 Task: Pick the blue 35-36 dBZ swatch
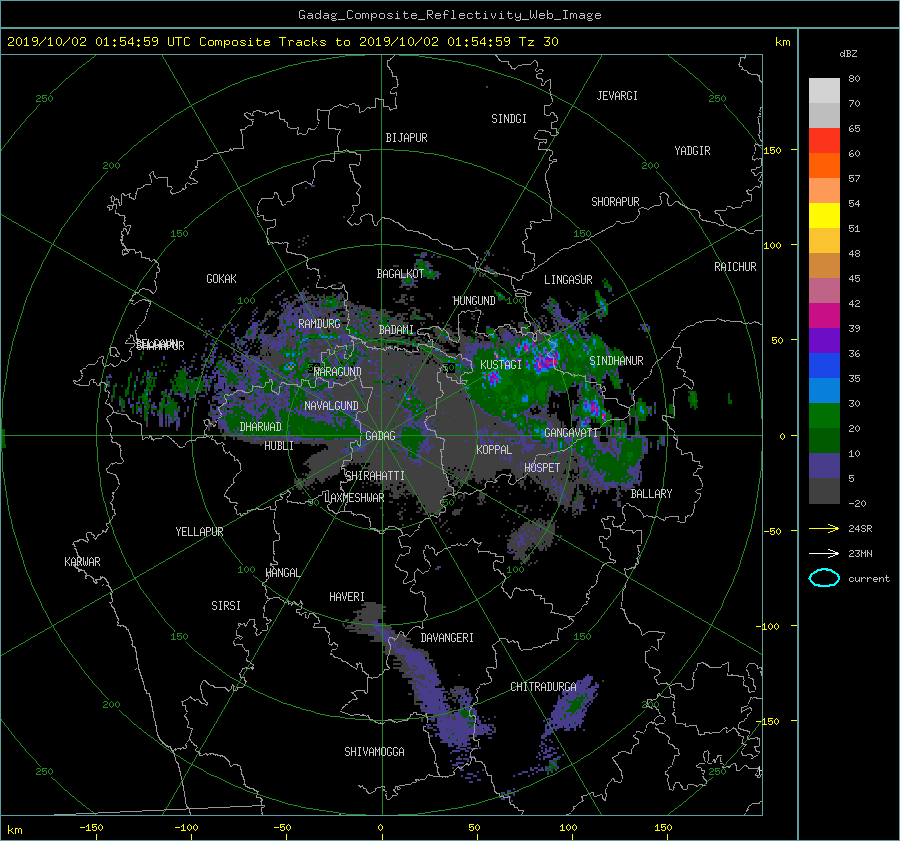pos(824,366)
